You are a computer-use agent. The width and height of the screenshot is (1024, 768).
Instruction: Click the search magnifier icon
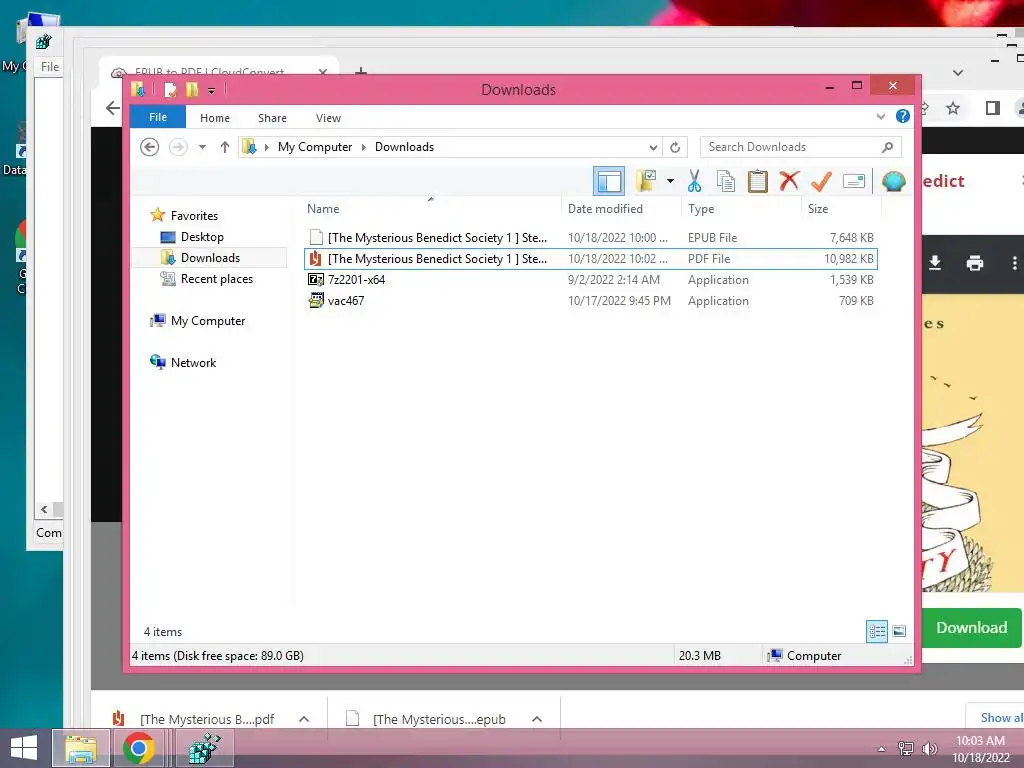[888, 147]
